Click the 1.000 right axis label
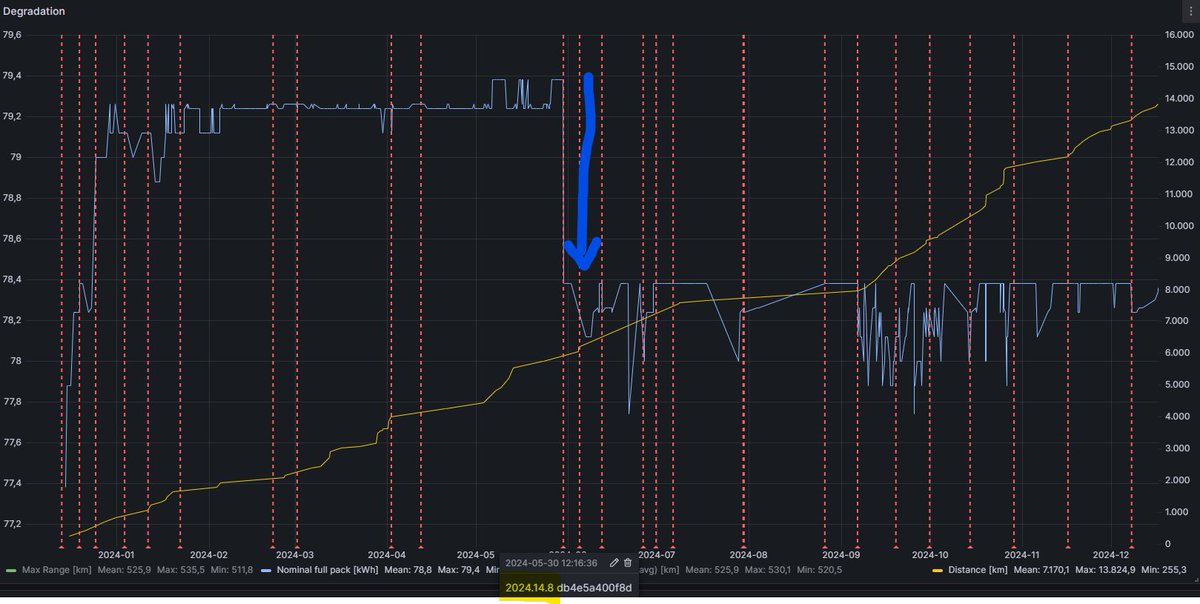 pos(1176,512)
